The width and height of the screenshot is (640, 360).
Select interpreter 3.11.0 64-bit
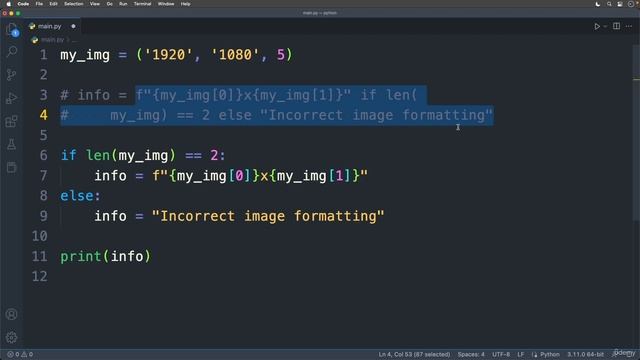tap(585, 354)
